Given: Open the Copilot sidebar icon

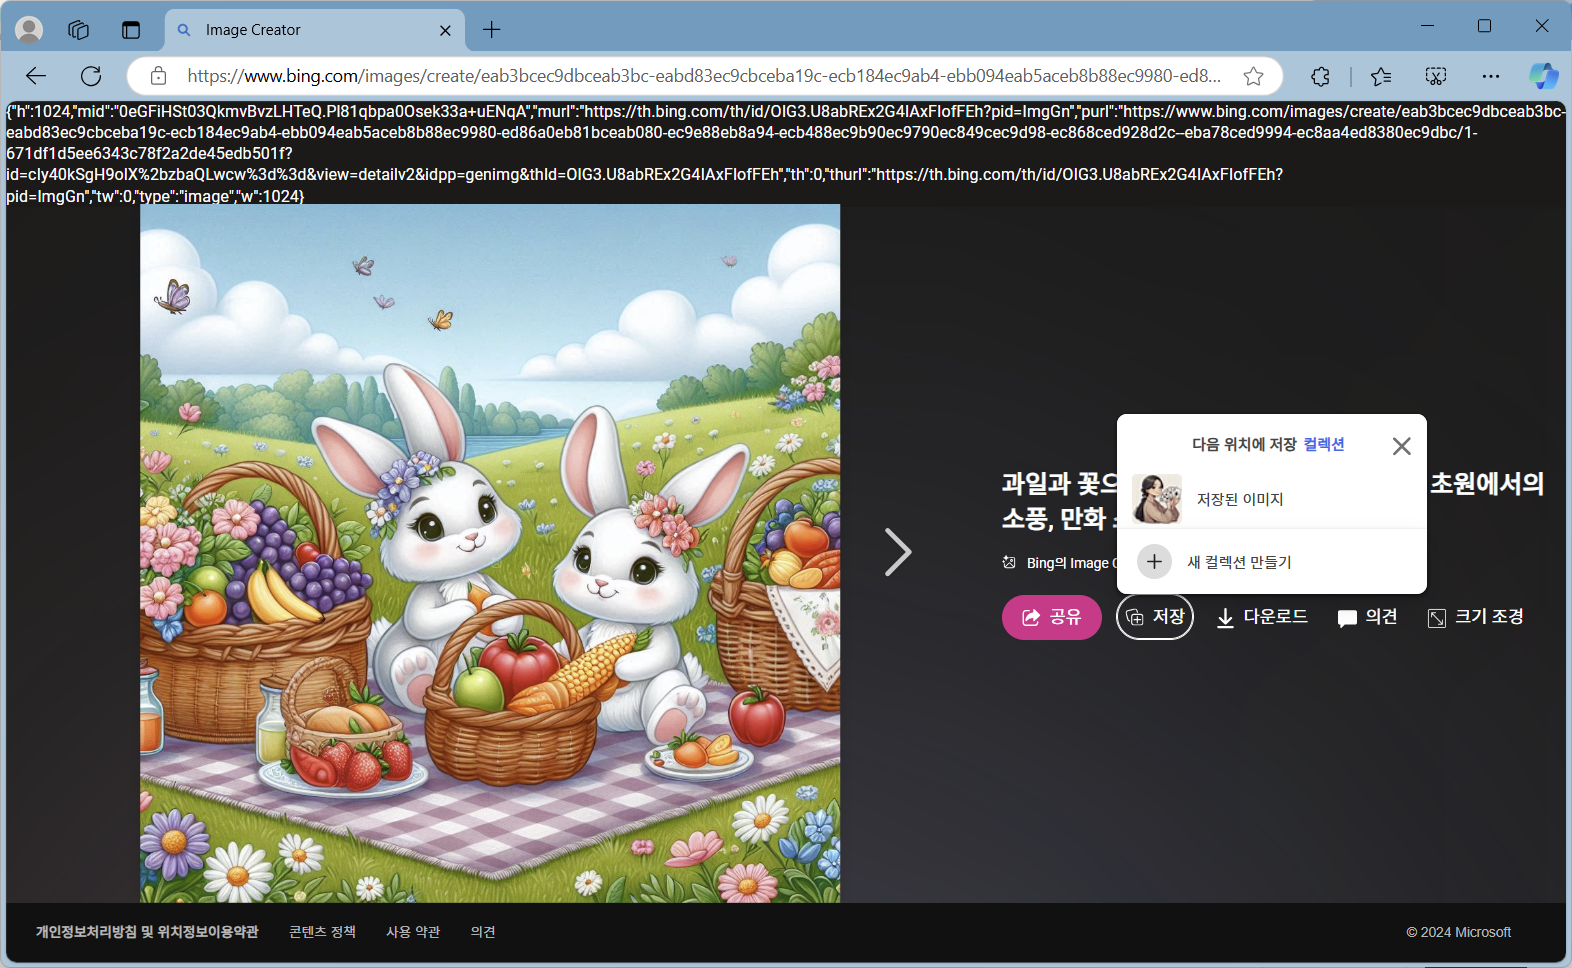Looking at the screenshot, I should [1543, 76].
